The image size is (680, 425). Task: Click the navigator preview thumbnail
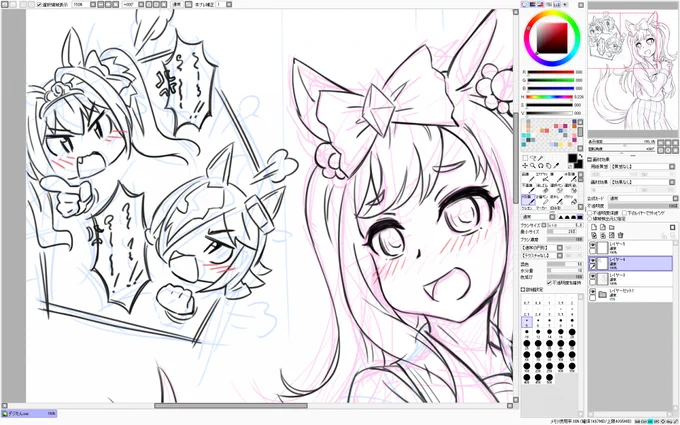point(633,70)
